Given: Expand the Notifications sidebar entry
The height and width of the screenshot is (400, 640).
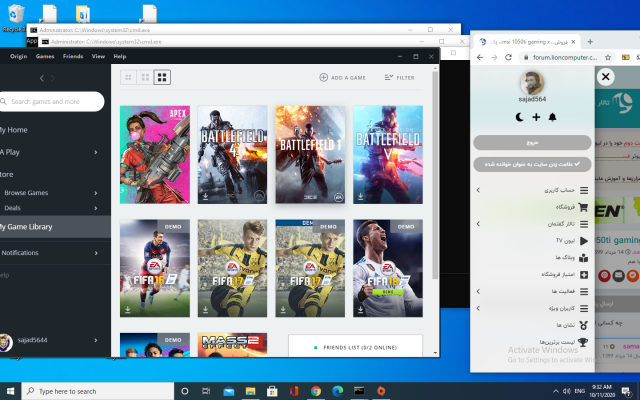Looking at the screenshot, I should [x=96, y=252].
